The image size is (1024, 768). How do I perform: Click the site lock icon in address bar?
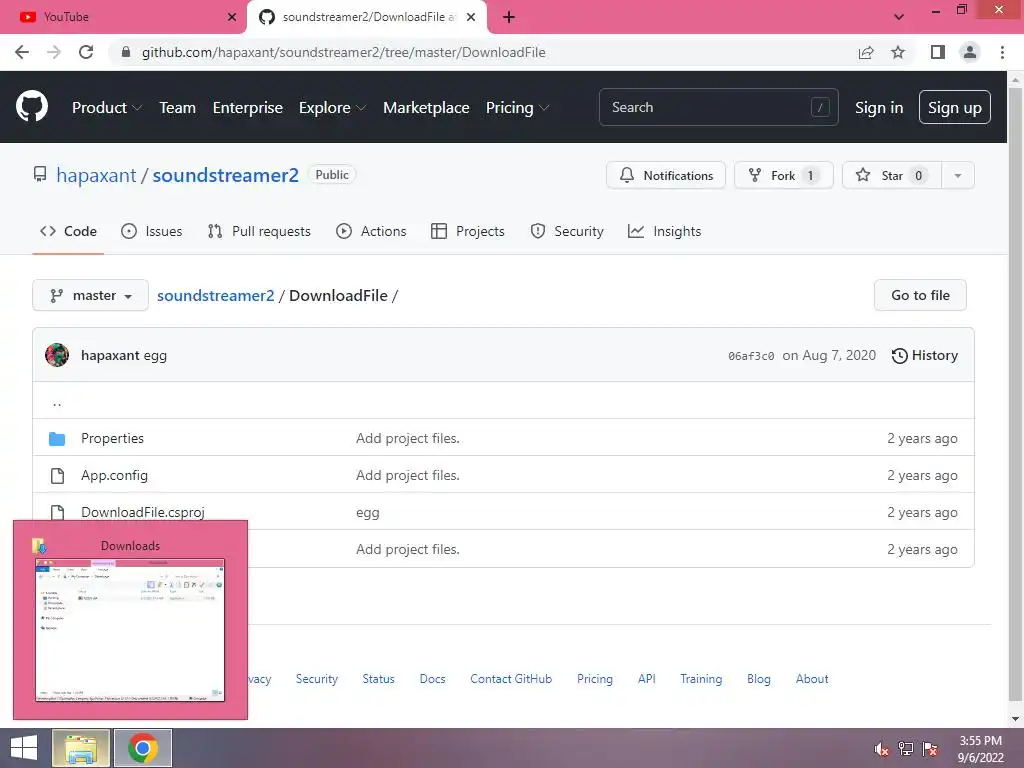[x=126, y=52]
